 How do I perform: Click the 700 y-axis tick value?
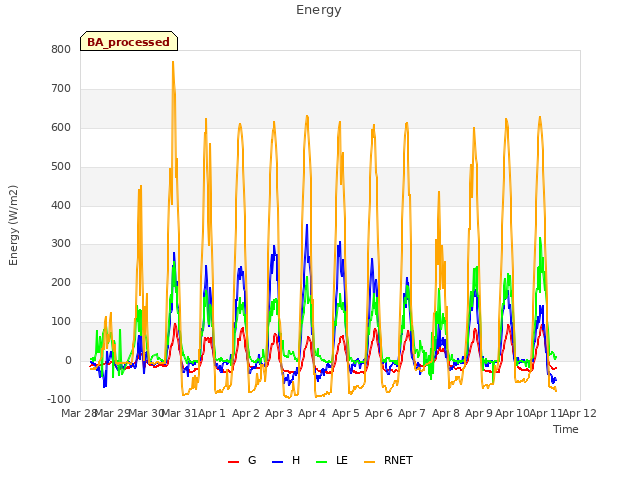[x=61, y=89]
